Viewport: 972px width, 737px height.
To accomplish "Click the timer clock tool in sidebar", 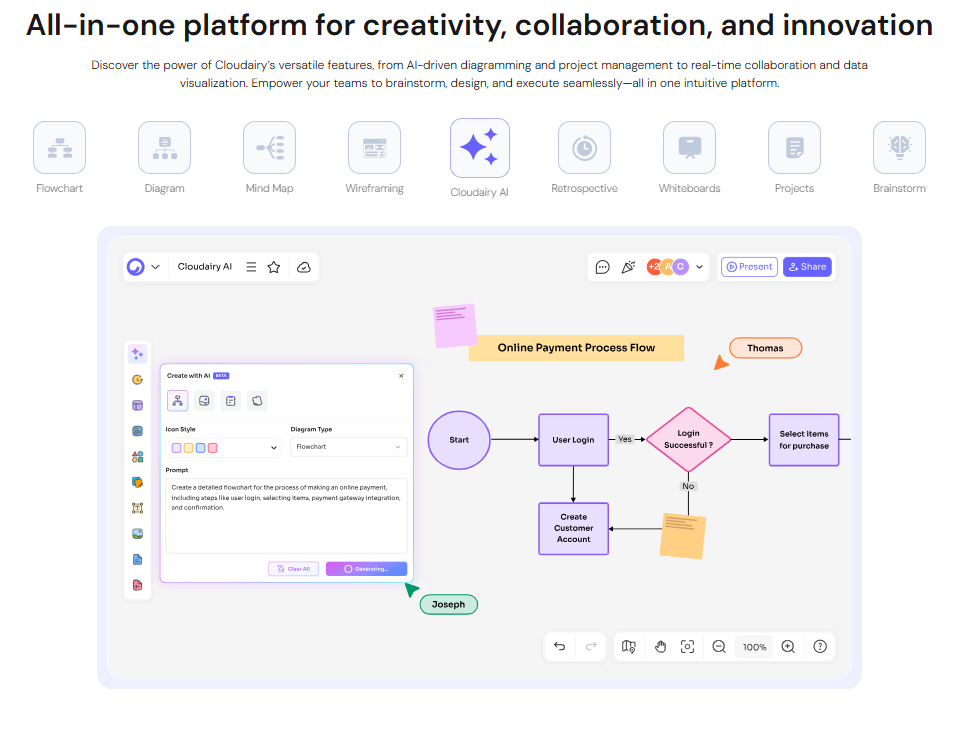I will 138,379.
